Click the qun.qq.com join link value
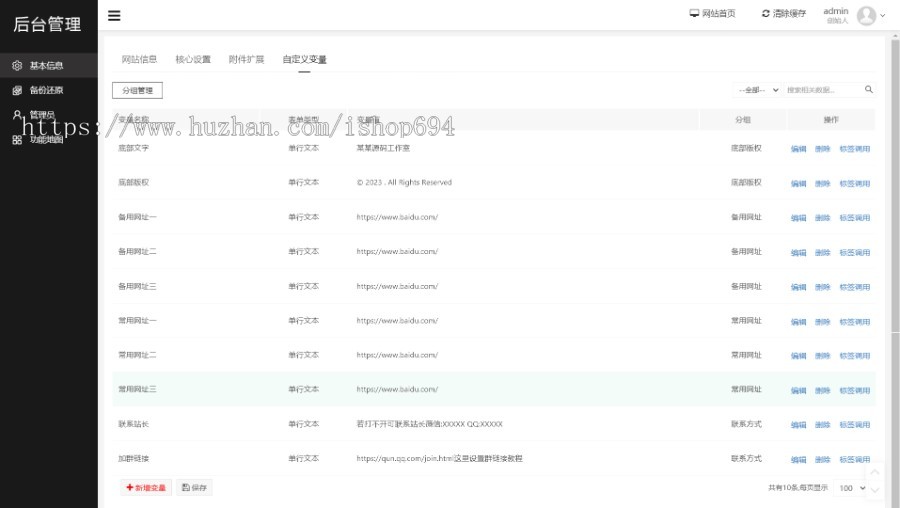The width and height of the screenshot is (900, 508). [x=439, y=459]
